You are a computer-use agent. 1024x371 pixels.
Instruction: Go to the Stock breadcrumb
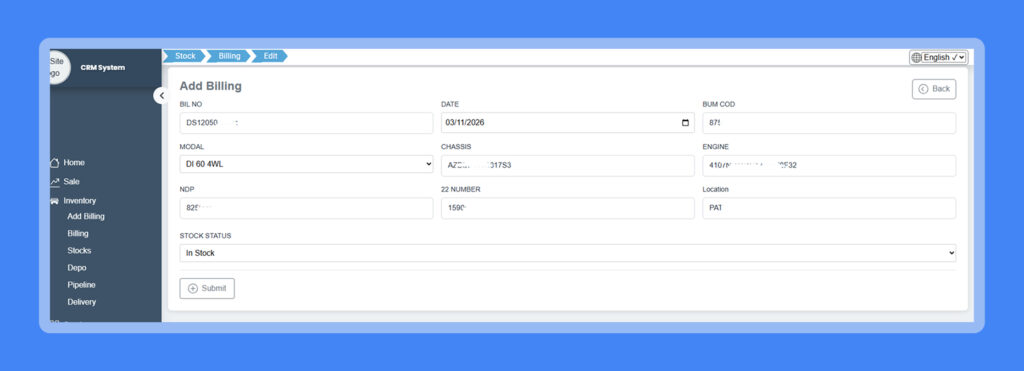185,56
